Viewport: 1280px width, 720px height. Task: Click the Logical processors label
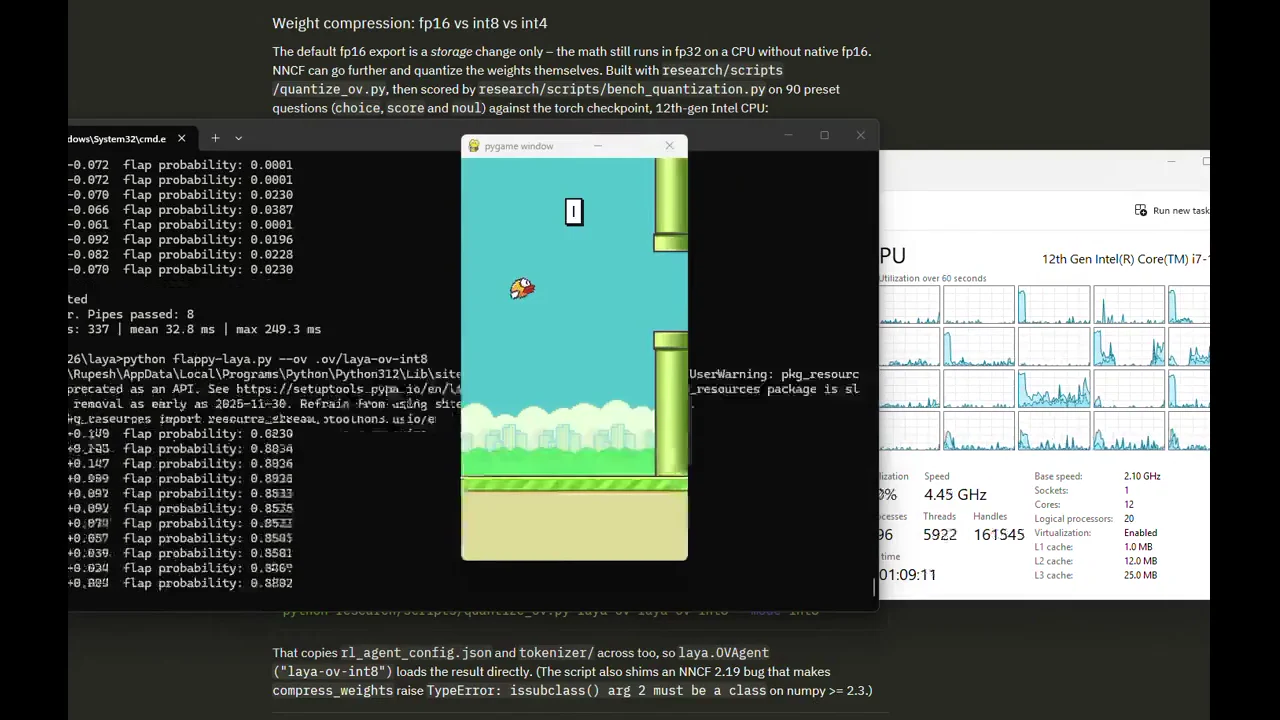[1073, 519]
